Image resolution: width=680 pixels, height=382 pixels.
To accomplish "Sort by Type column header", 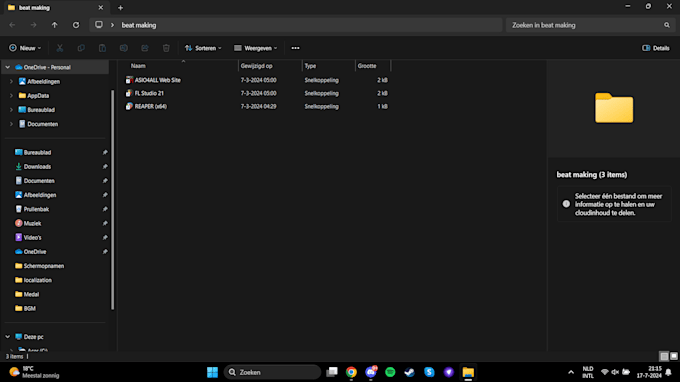I will click(310, 66).
